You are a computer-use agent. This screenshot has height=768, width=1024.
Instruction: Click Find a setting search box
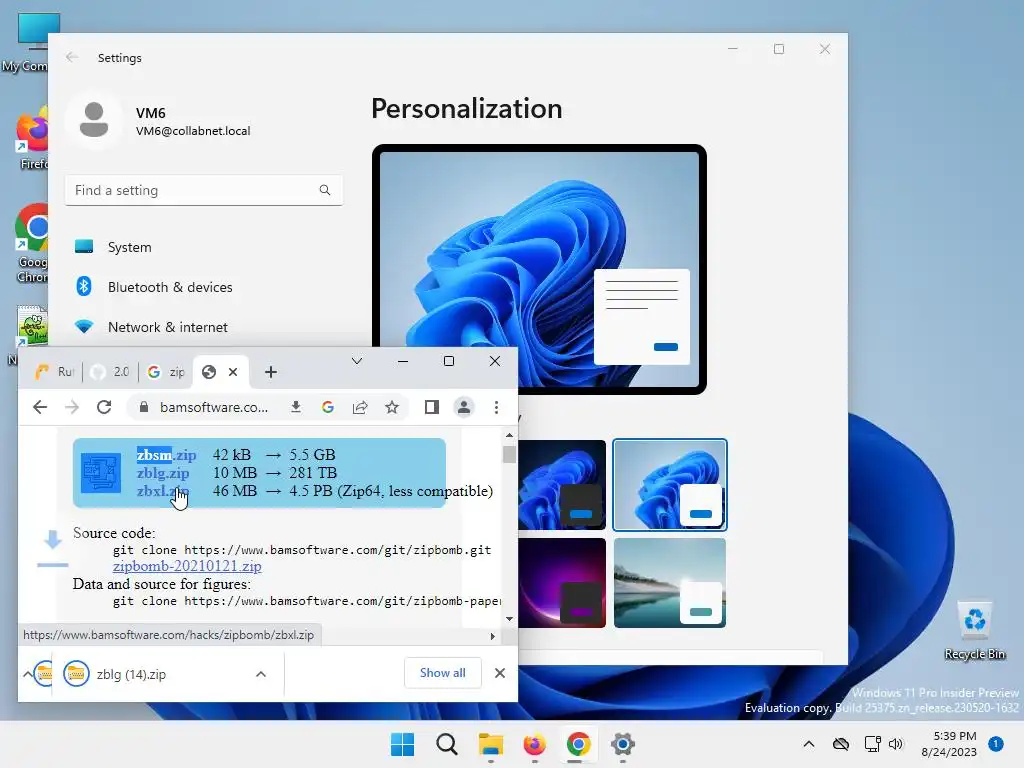(204, 190)
